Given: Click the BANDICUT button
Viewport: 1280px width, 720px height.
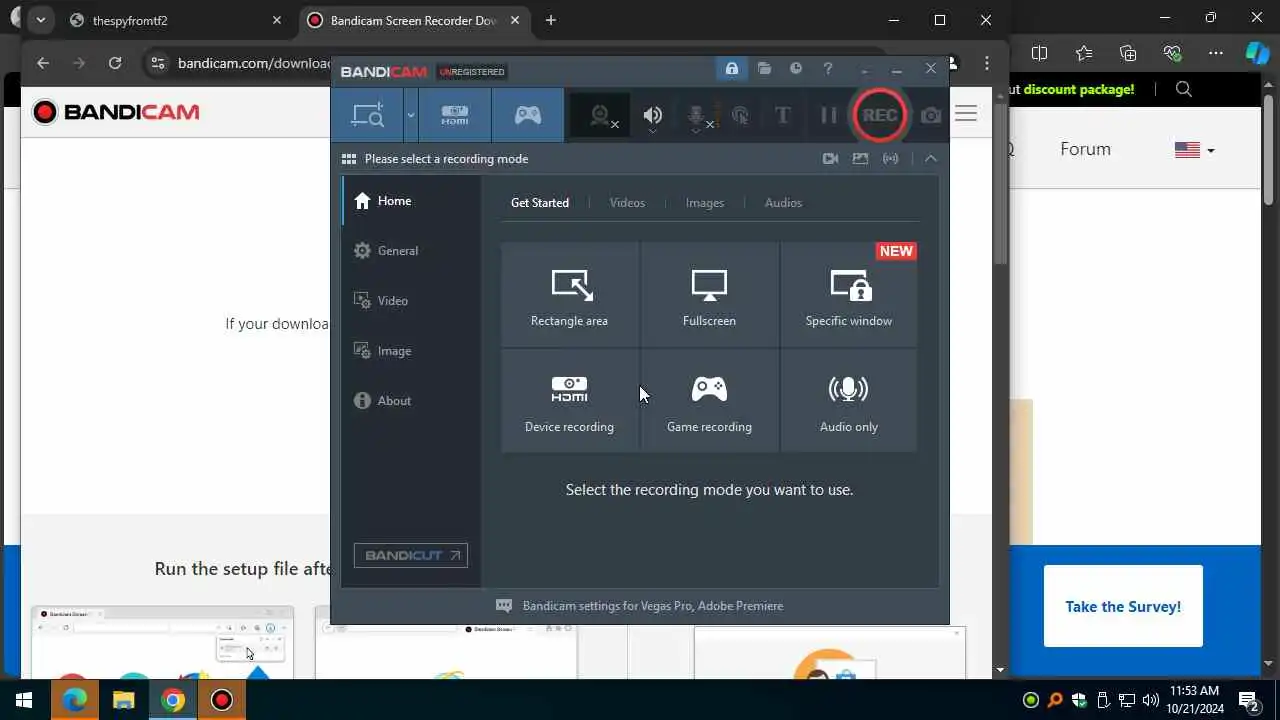Looking at the screenshot, I should click(411, 556).
